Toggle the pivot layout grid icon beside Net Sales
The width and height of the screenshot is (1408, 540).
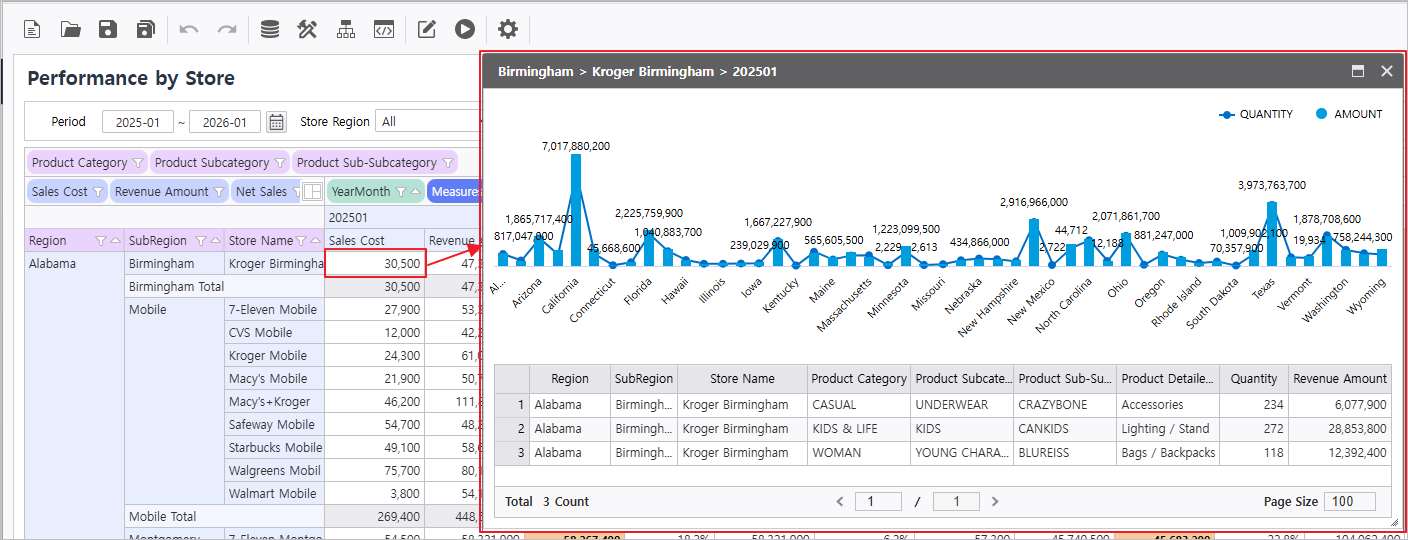click(x=312, y=192)
